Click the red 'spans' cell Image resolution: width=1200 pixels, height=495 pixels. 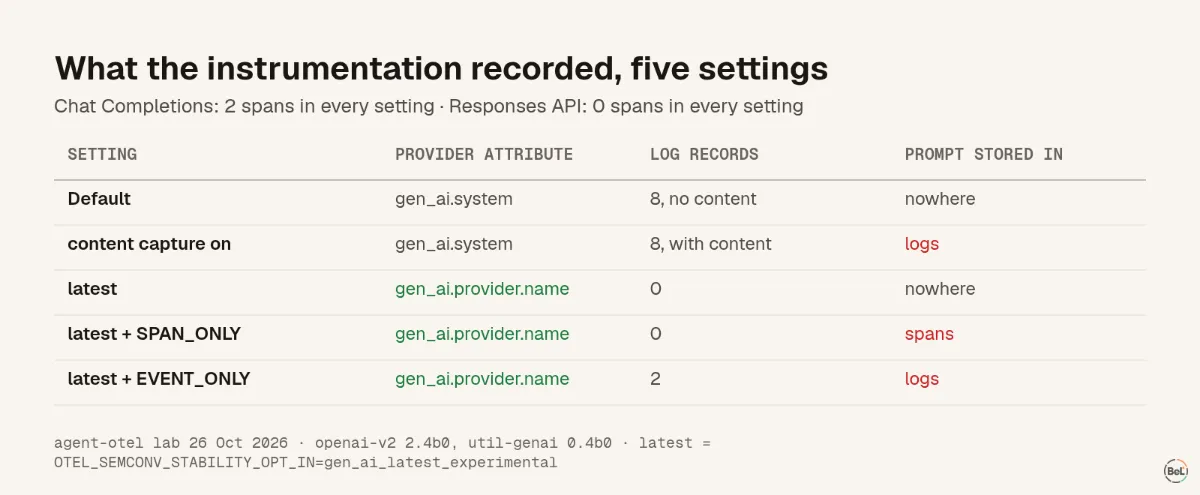[929, 334]
